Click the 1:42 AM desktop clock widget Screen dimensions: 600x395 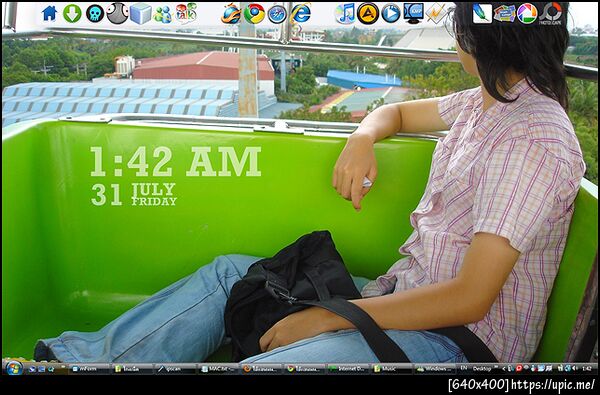pos(175,161)
